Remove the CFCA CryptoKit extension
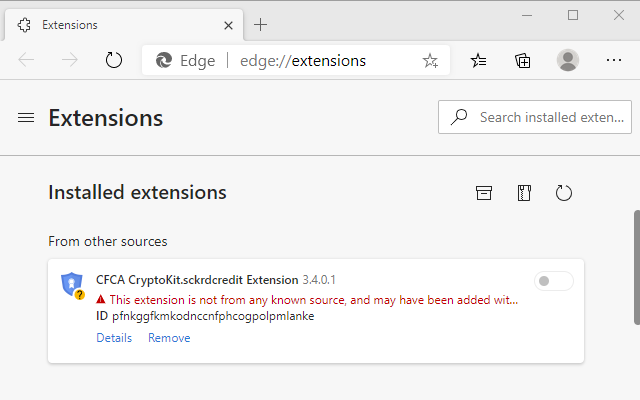This screenshot has height=400, width=640. point(169,338)
